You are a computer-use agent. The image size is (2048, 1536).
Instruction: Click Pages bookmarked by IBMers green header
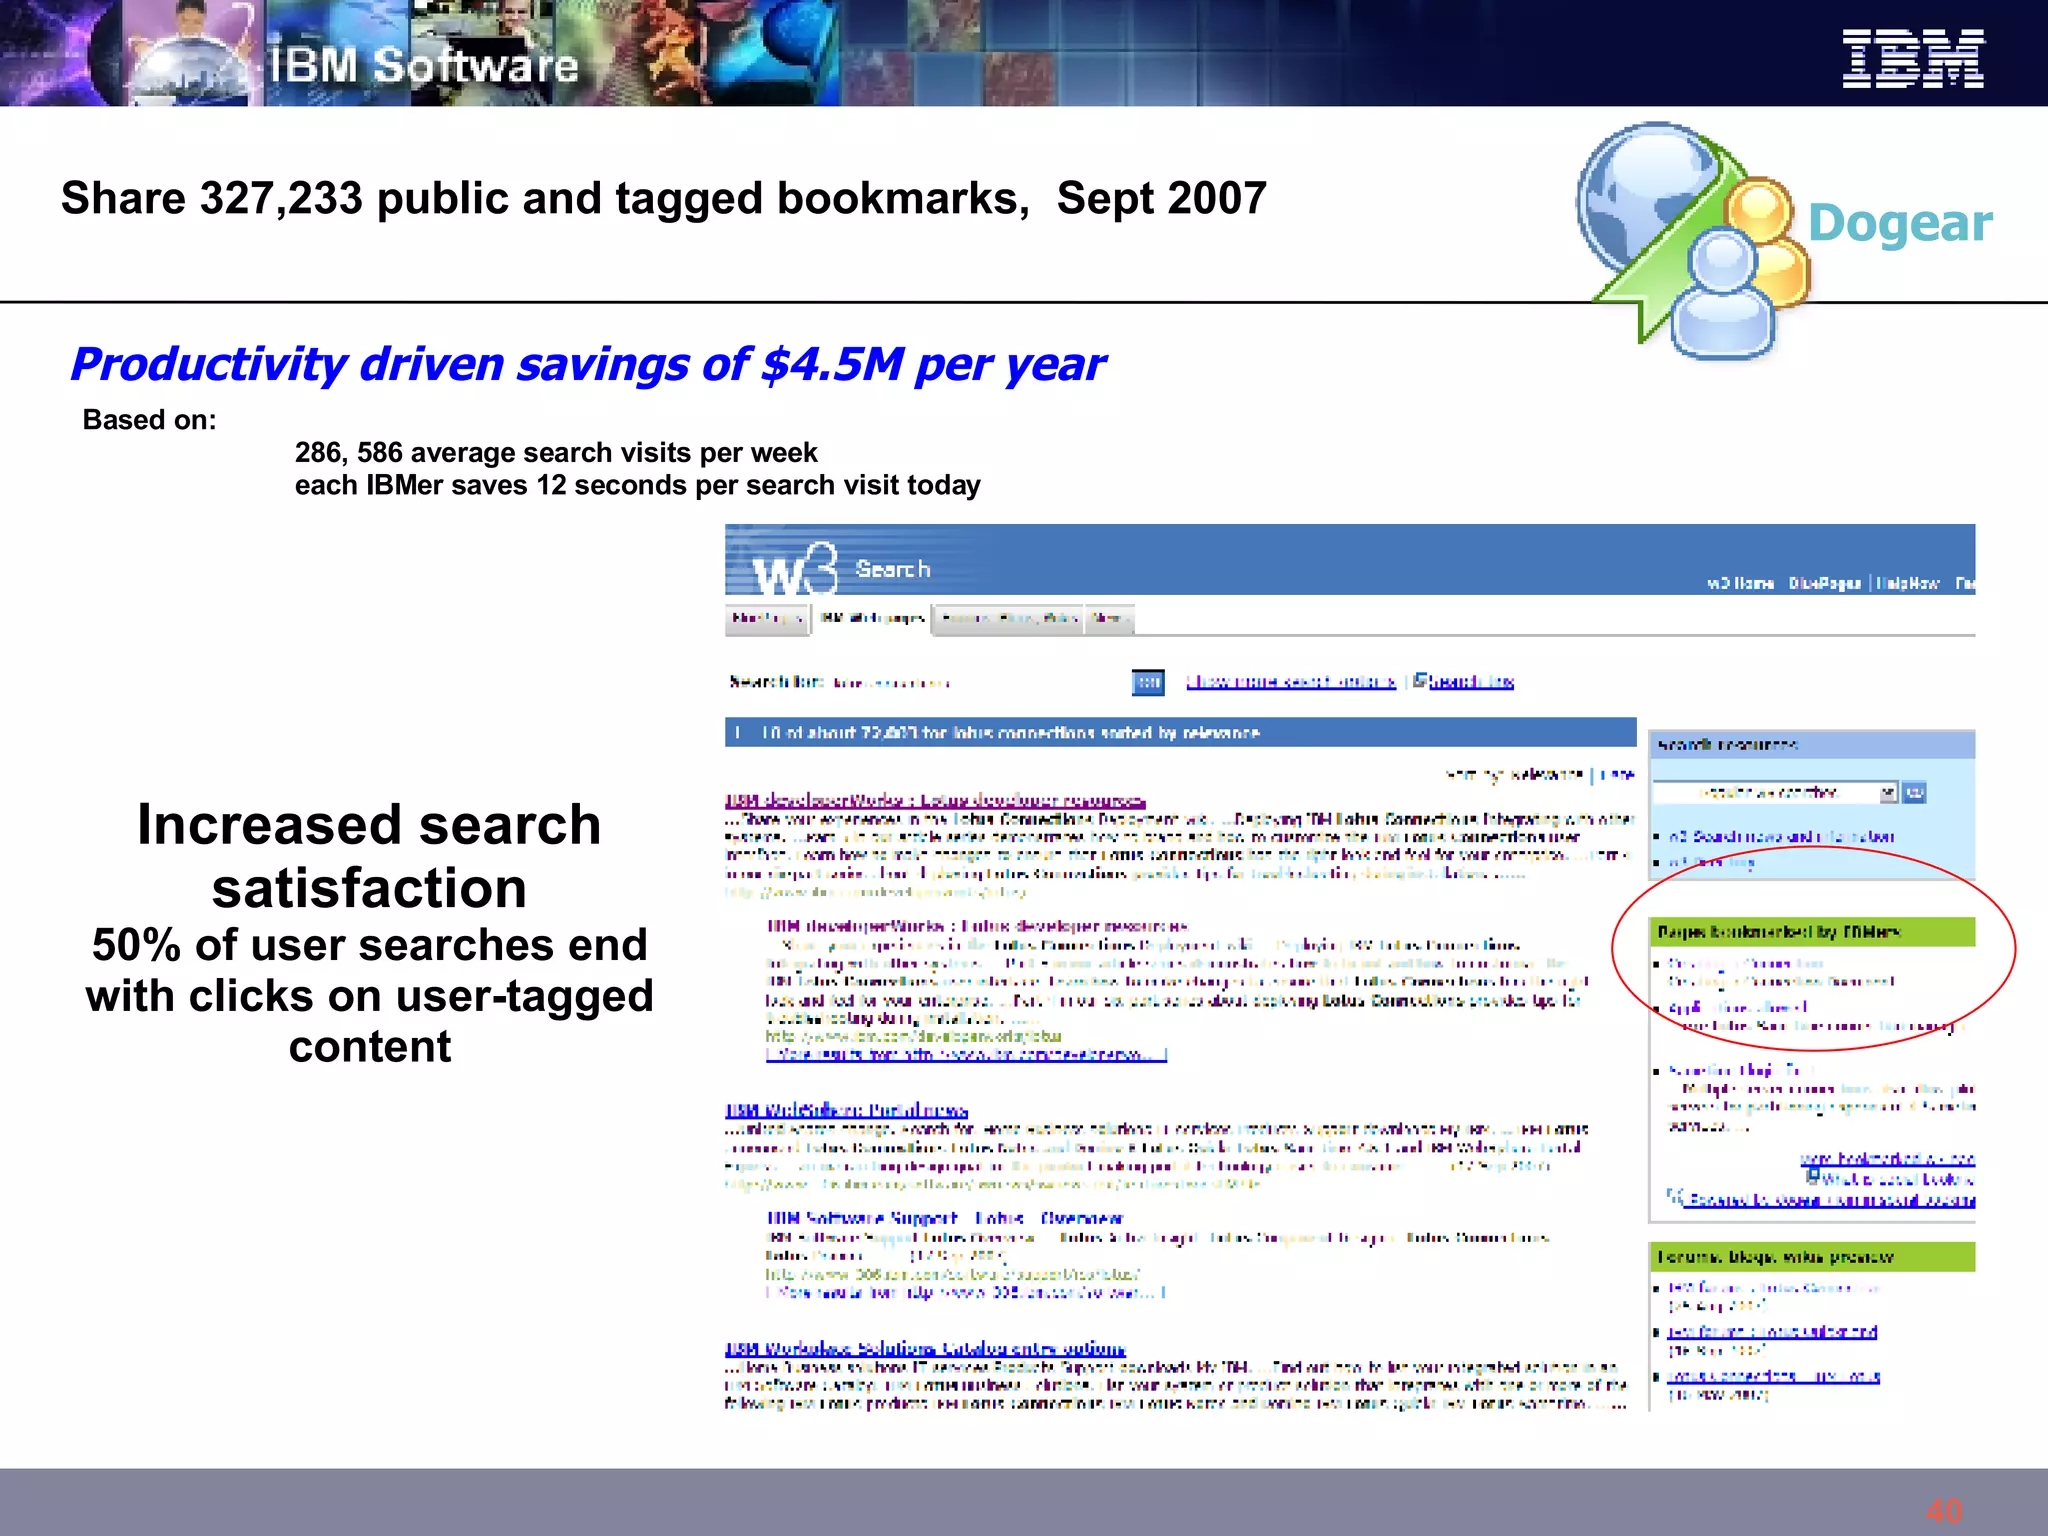(x=1811, y=932)
